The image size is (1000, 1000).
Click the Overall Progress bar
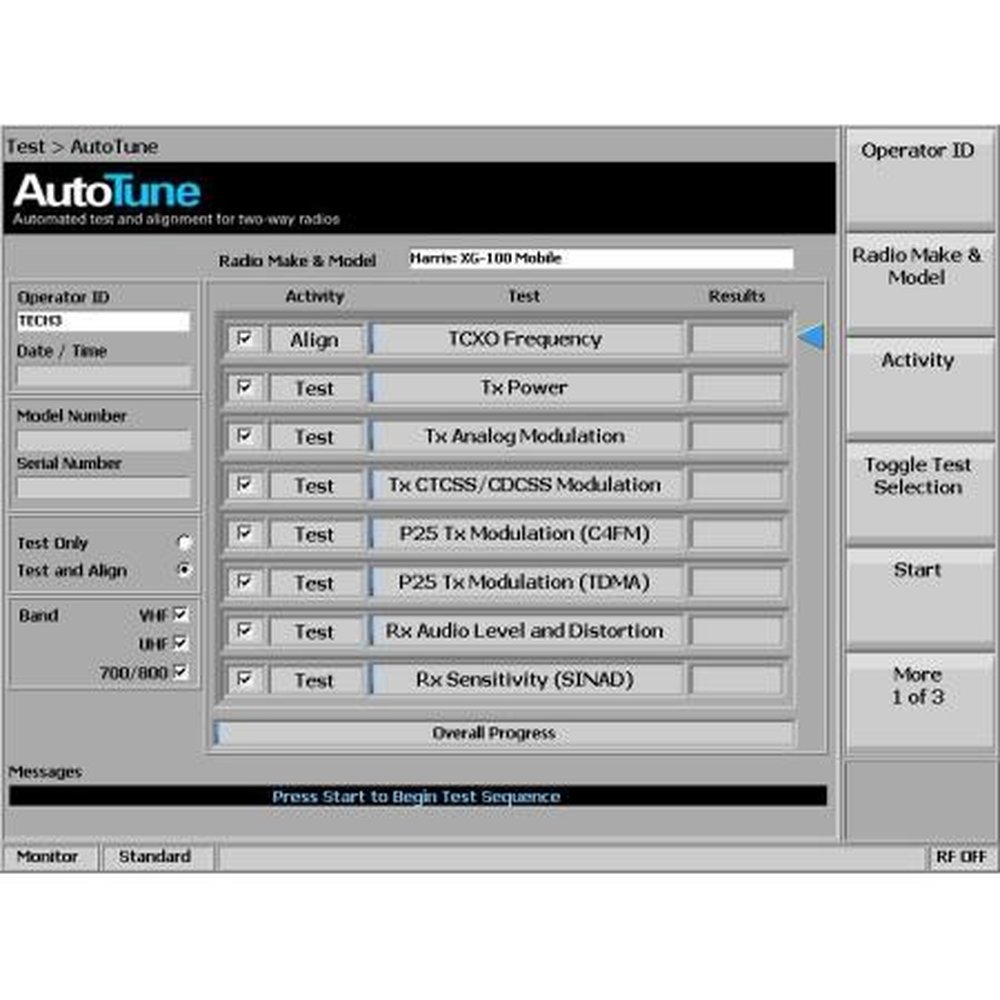(x=505, y=733)
